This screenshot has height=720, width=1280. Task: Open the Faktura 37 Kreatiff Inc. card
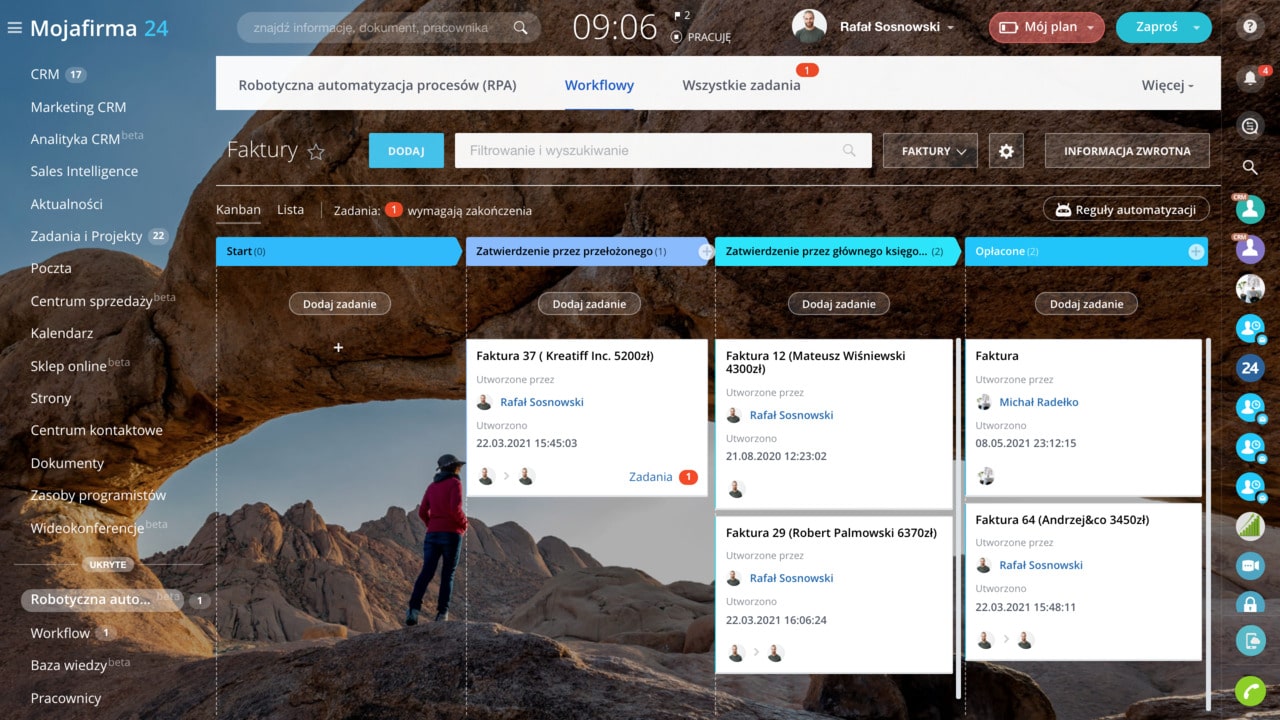tap(565, 356)
